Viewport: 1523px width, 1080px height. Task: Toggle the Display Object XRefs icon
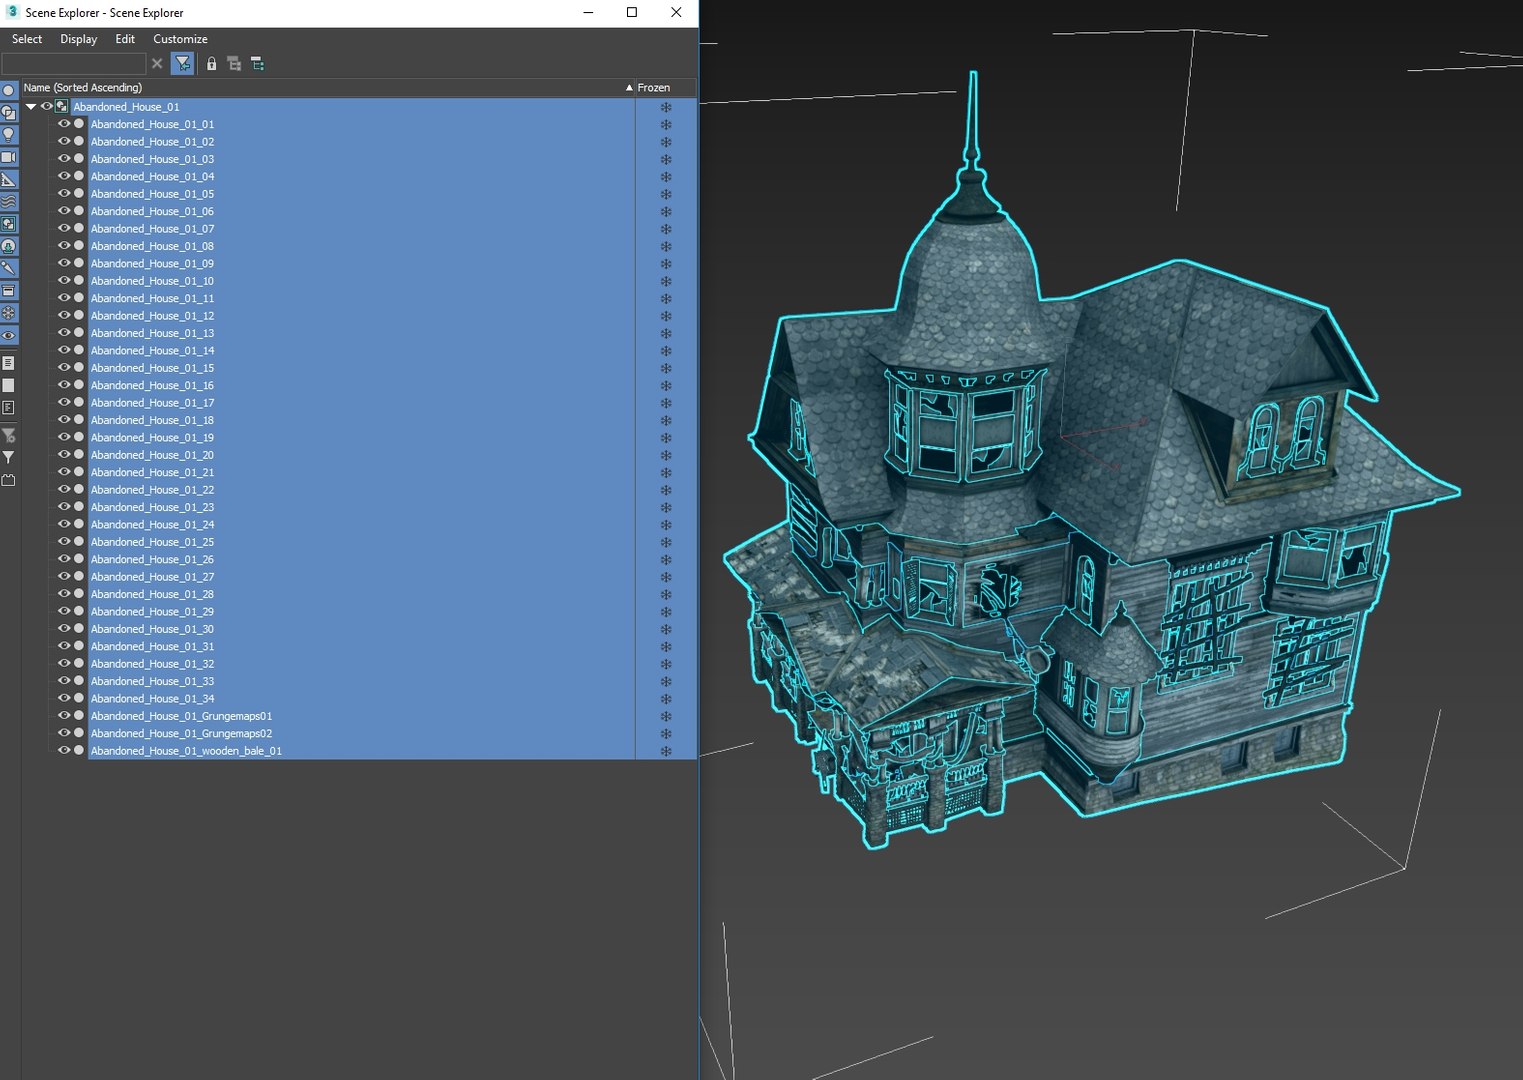tap(9, 246)
